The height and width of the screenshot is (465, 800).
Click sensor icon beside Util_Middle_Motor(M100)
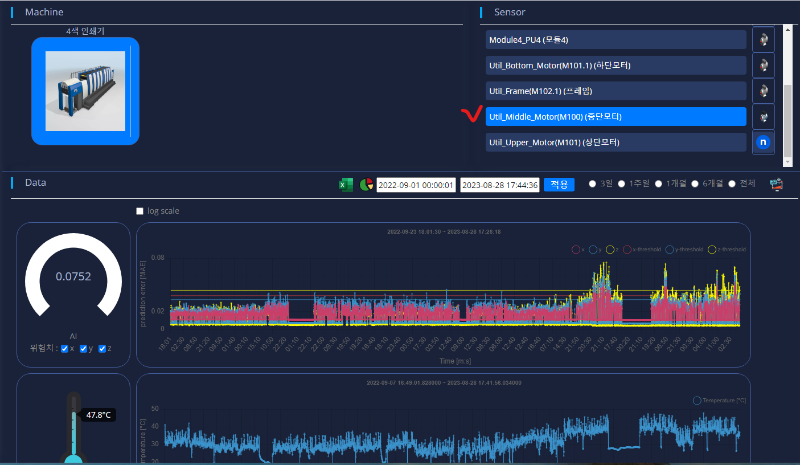[763, 117]
